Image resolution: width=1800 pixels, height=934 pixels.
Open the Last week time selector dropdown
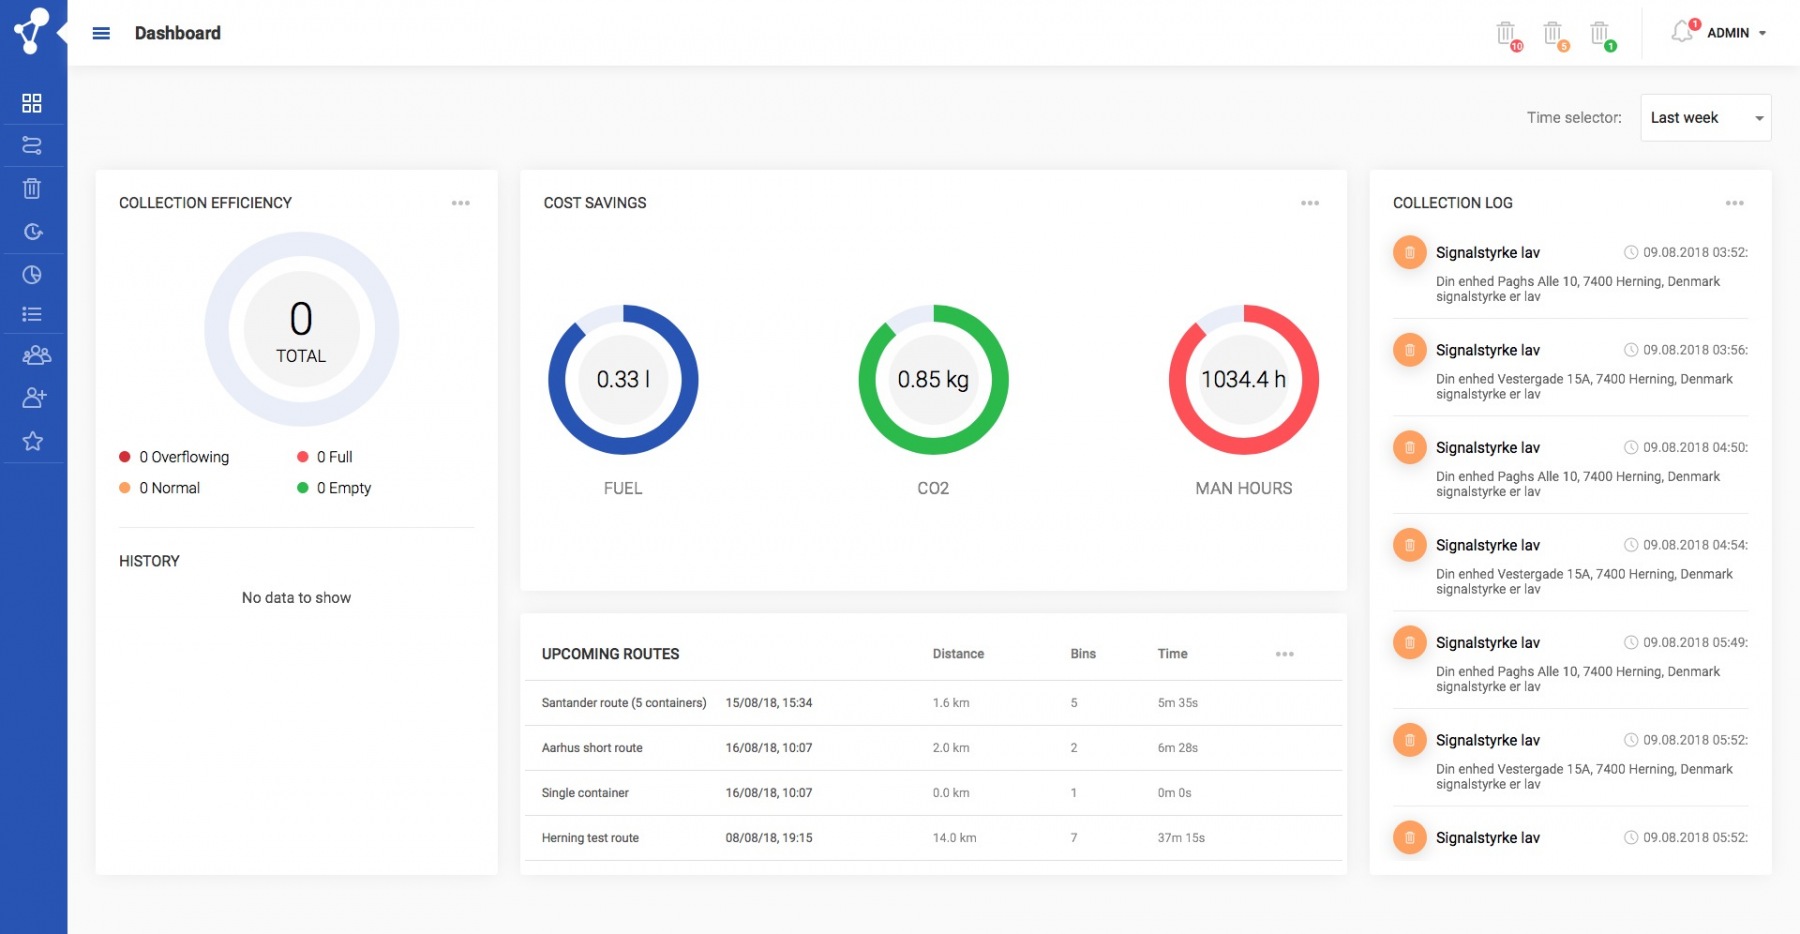click(x=1705, y=118)
